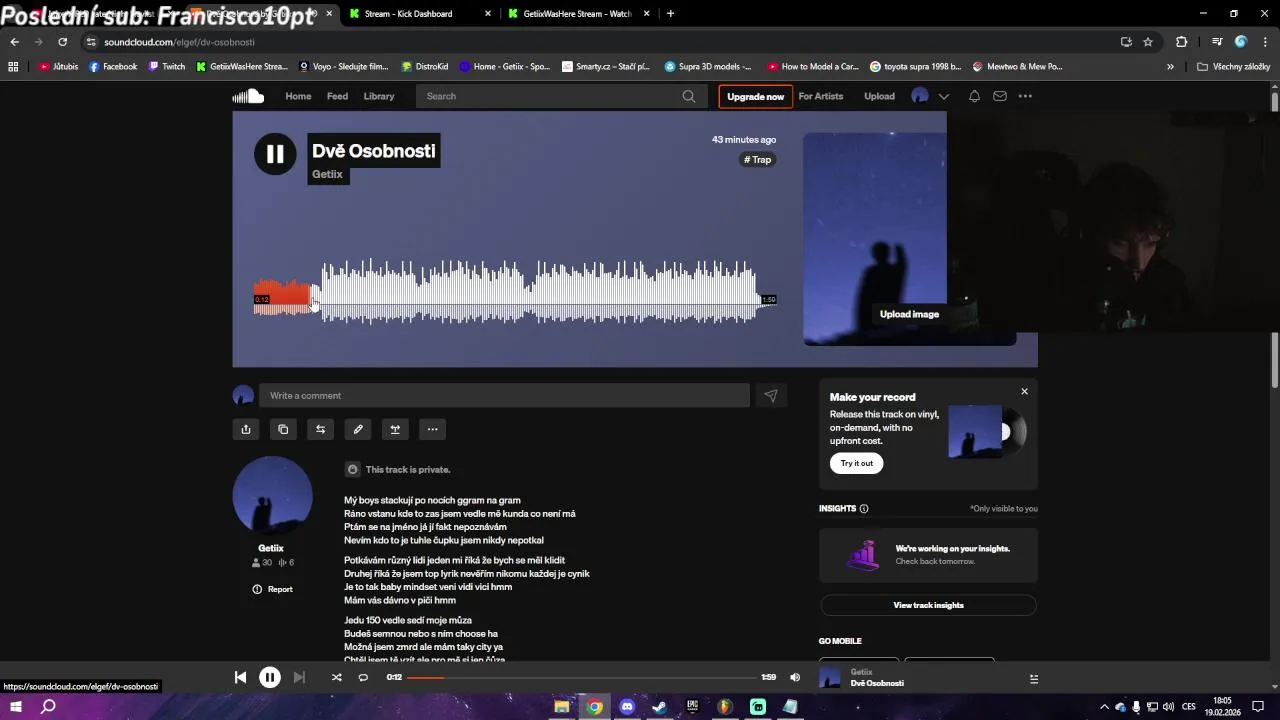Click the Getiix name under the avatar

[x=271, y=548]
